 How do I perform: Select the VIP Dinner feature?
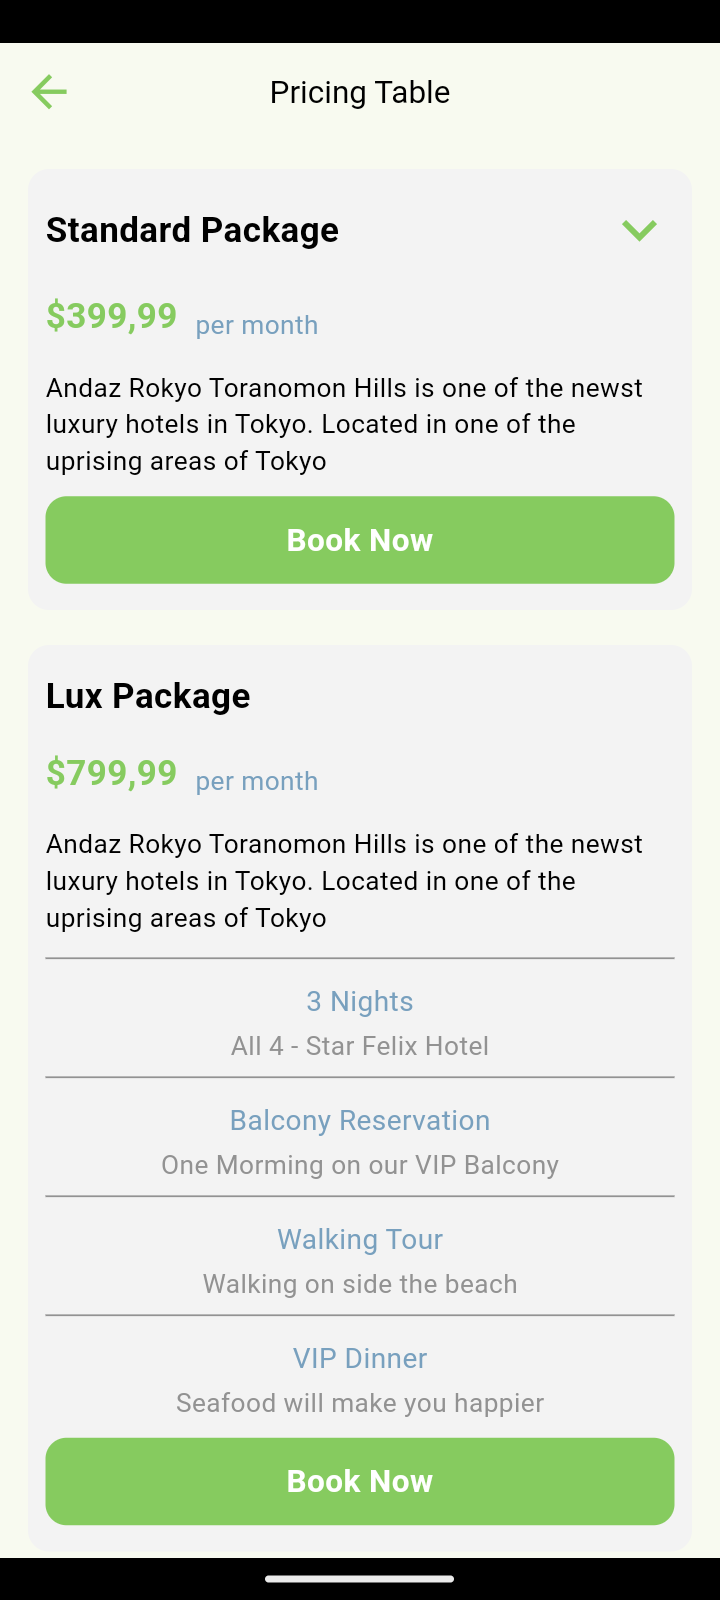point(360,1358)
